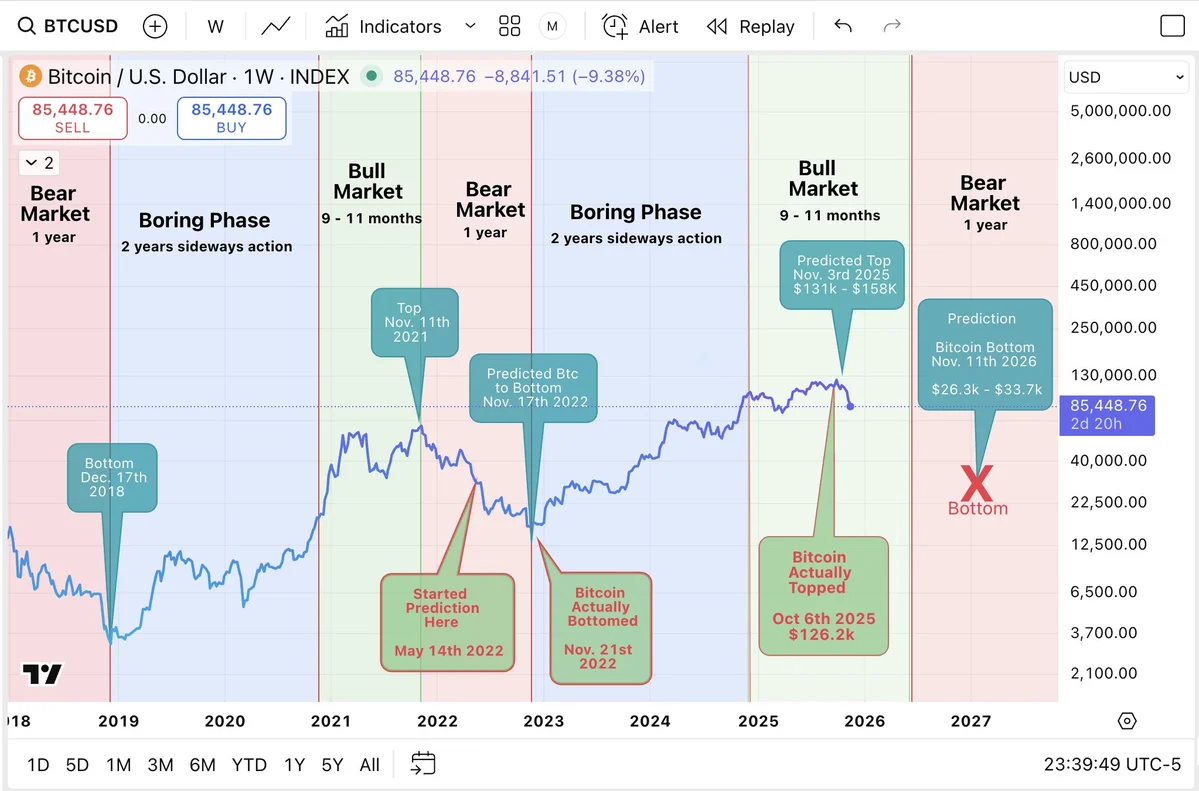Open the layout templates grid icon

[x=510, y=27]
